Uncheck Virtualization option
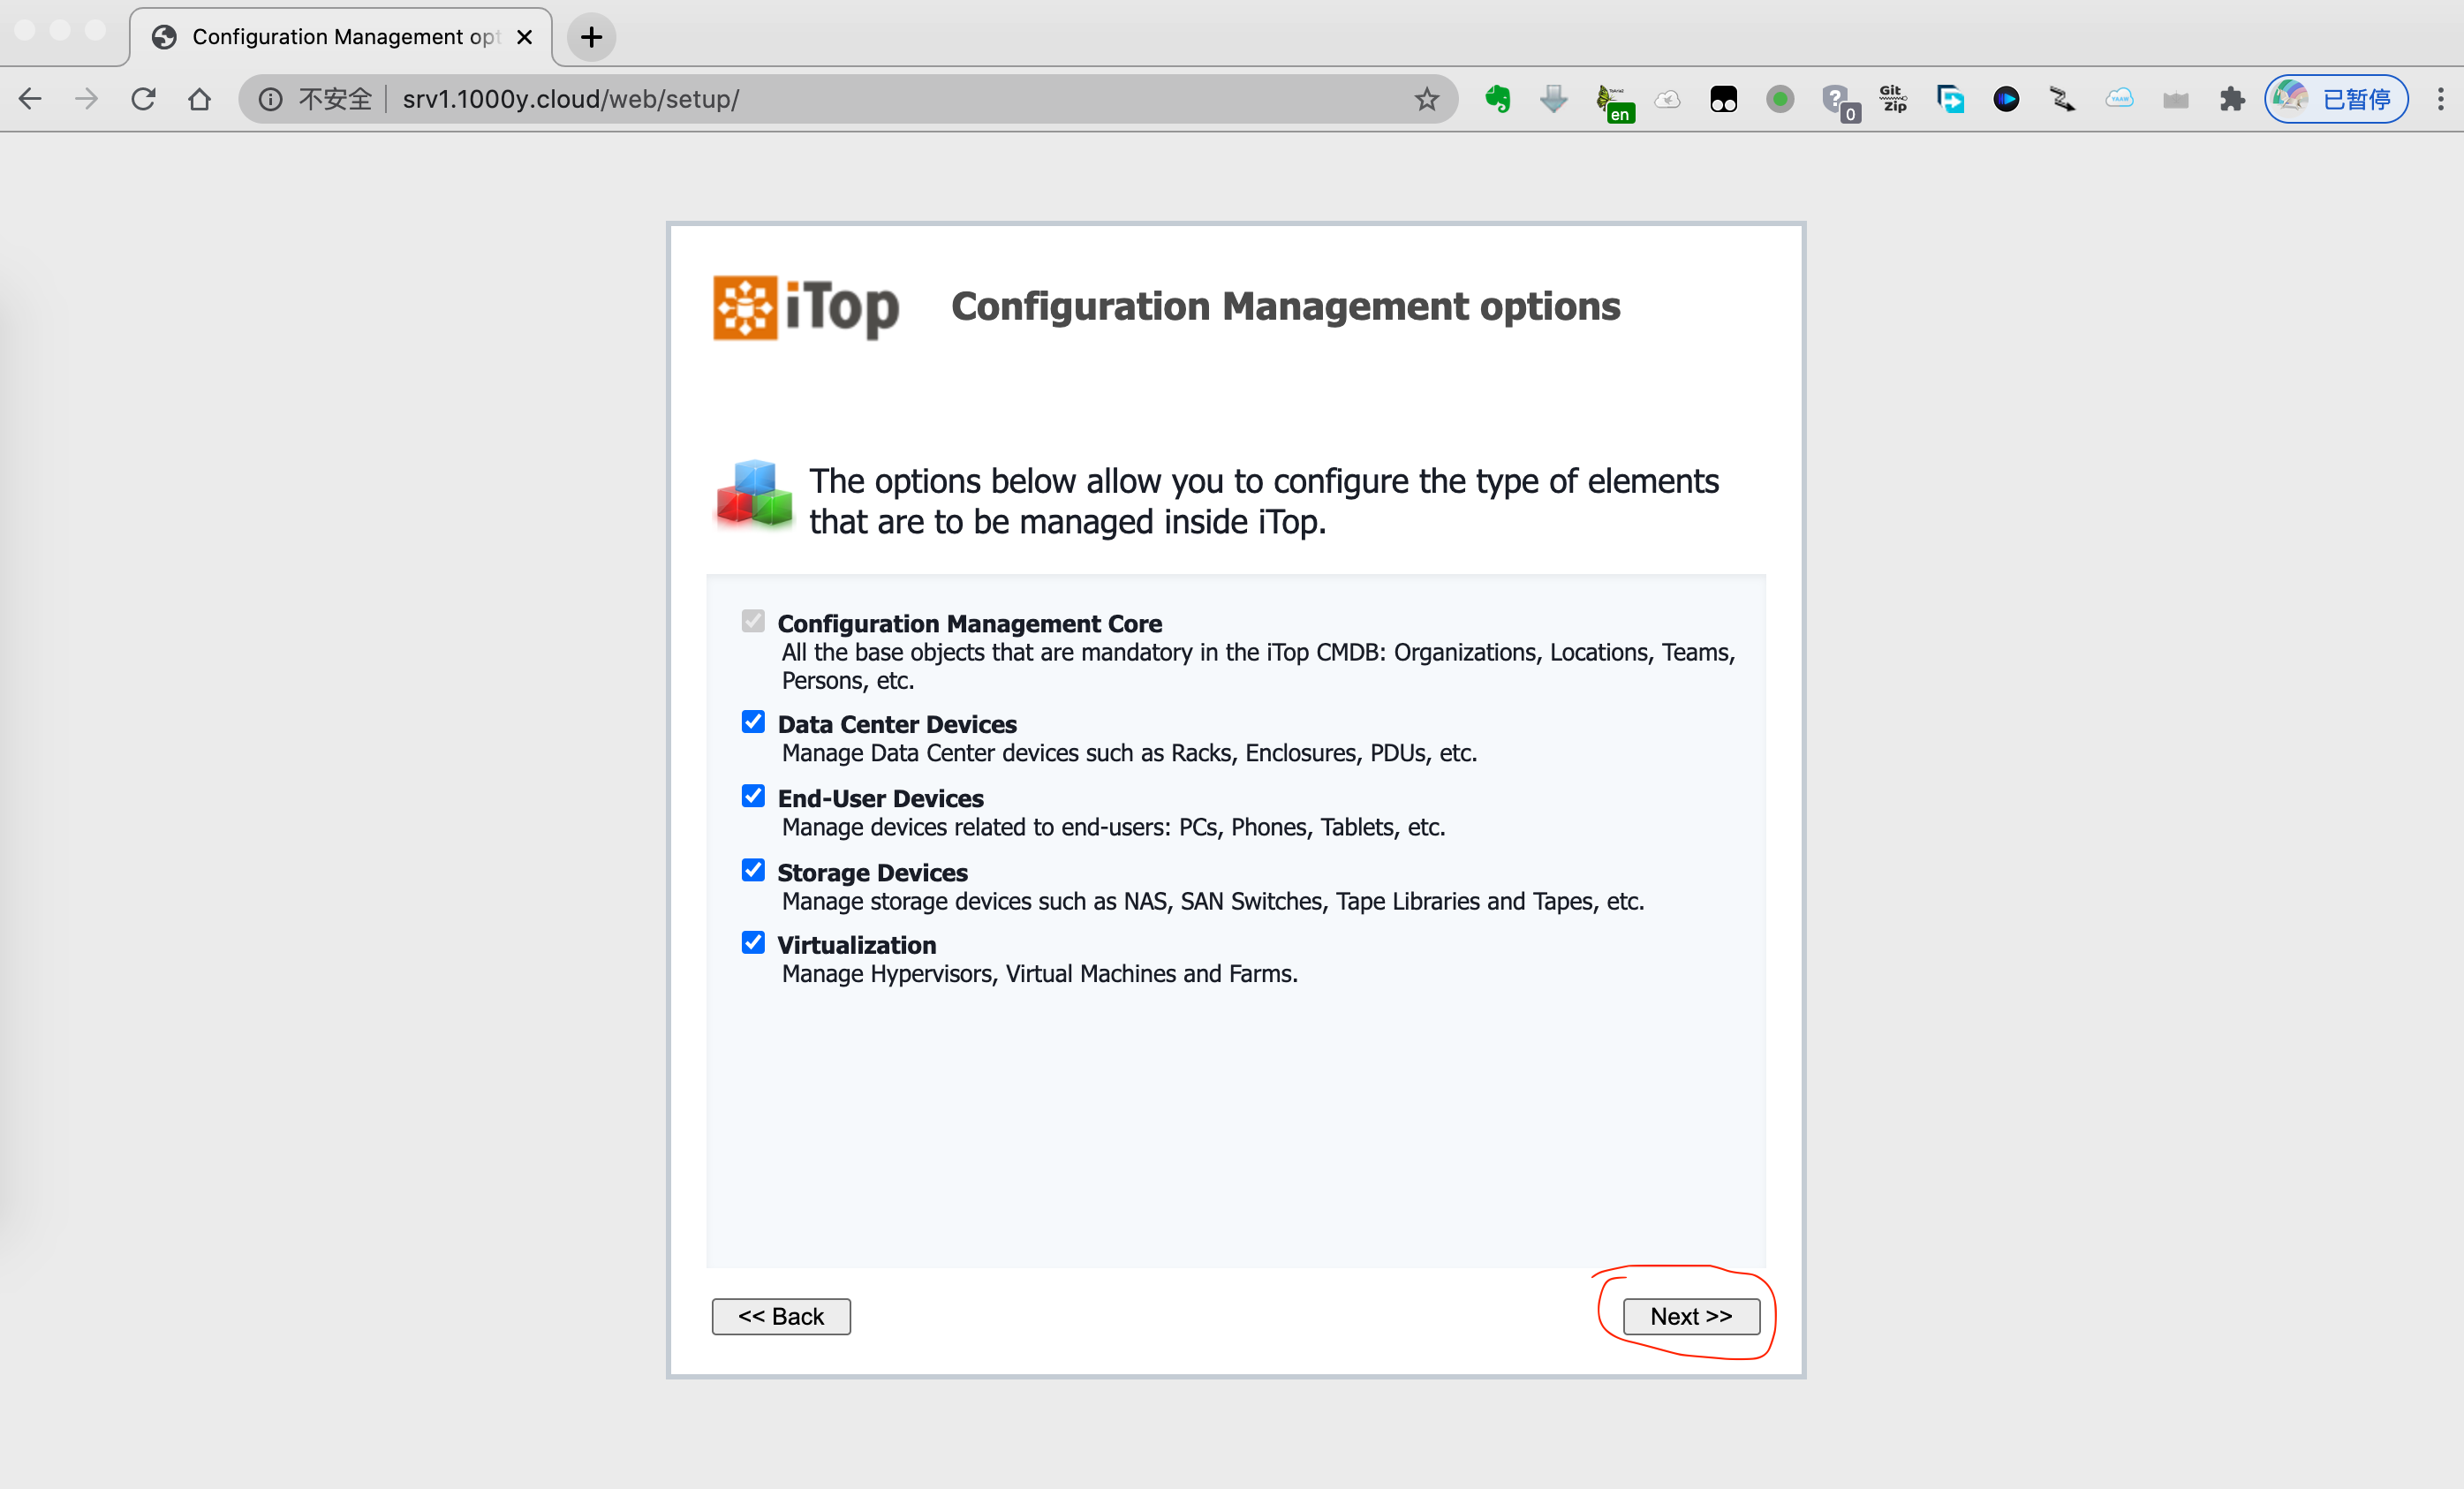 [753, 943]
